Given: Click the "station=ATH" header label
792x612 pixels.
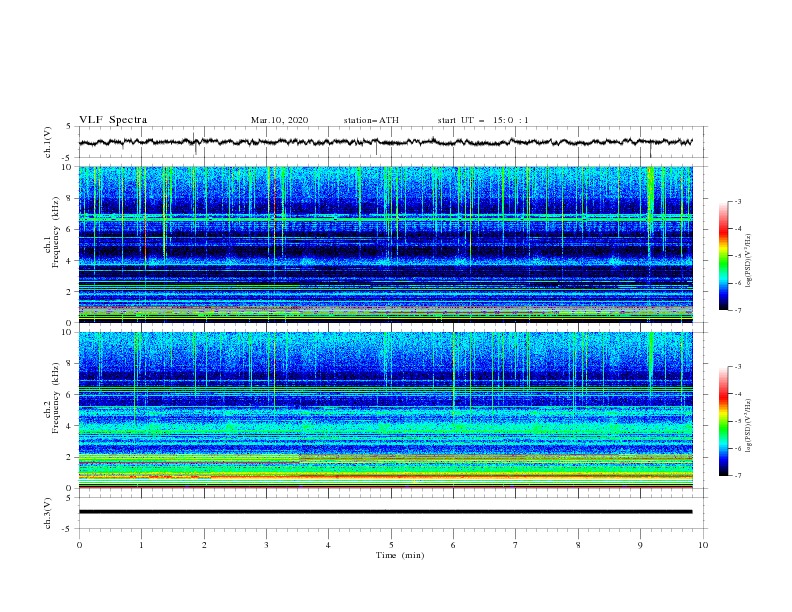Looking at the screenshot, I should [x=371, y=120].
